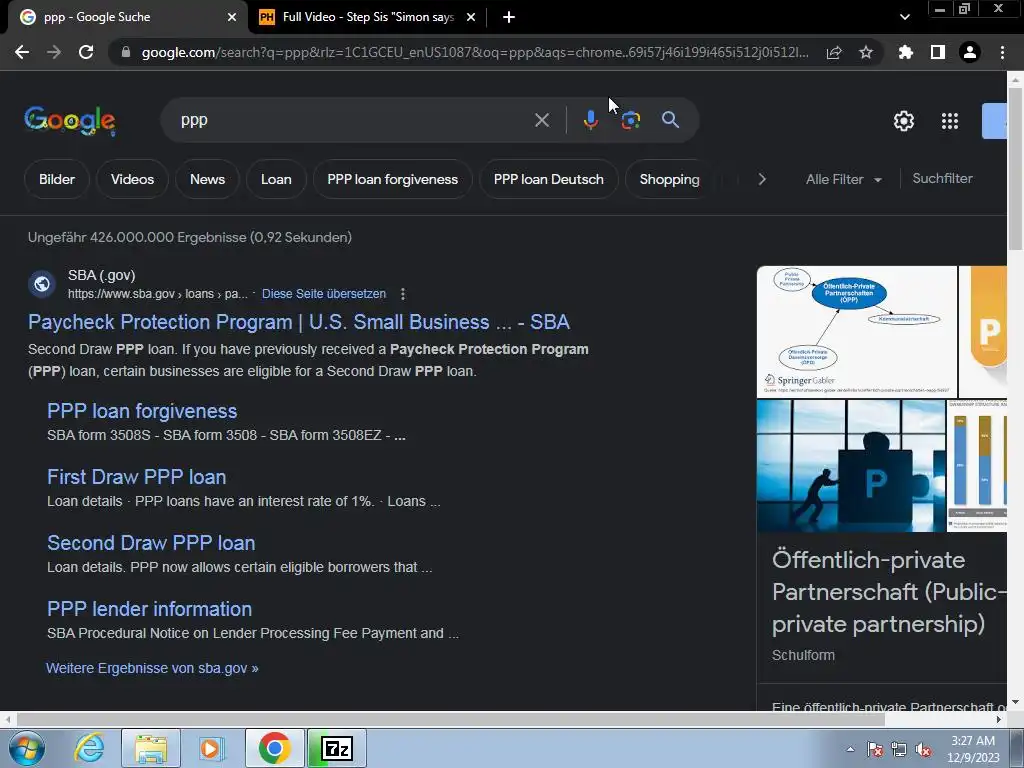
Task: Reload the page with the refresh icon
Action: pyautogui.click(x=86, y=52)
